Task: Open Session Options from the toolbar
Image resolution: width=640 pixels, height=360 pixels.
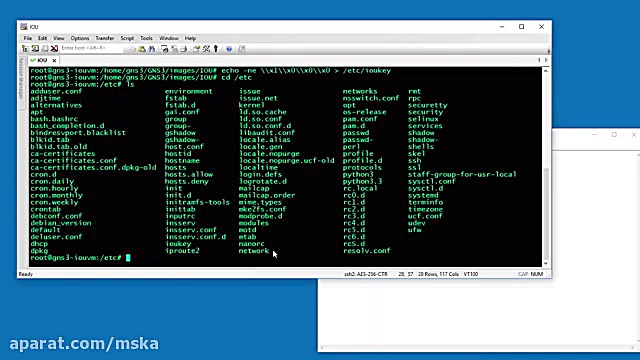Action: pyautogui.click(x=196, y=49)
